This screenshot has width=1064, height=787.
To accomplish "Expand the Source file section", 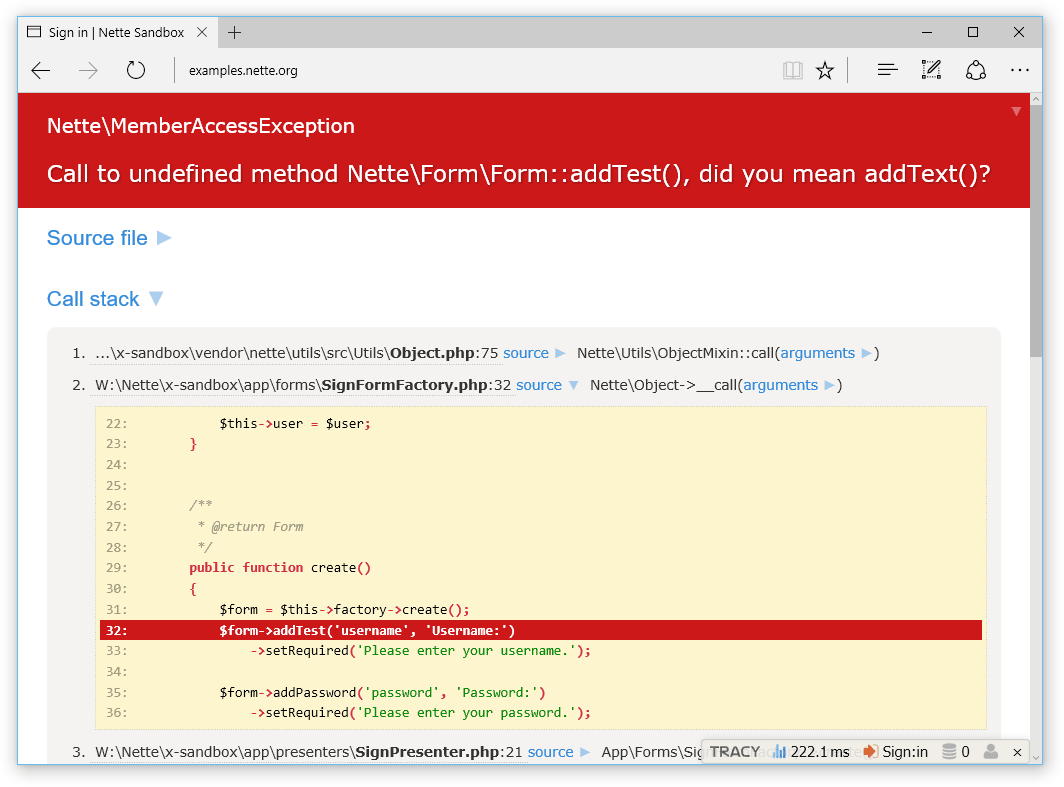I will click(109, 238).
